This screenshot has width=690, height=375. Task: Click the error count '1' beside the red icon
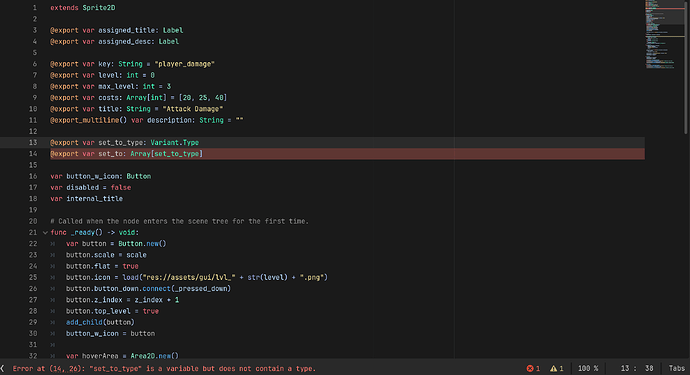[x=538, y=368]
